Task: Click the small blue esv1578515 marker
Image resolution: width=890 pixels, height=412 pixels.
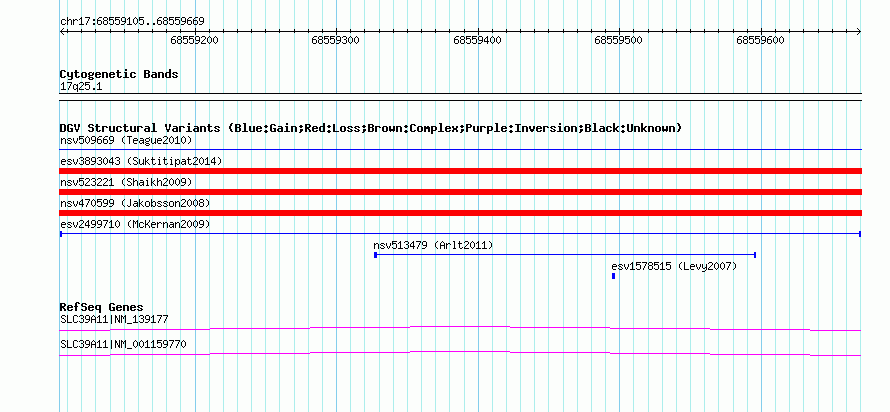Action: 614,276
